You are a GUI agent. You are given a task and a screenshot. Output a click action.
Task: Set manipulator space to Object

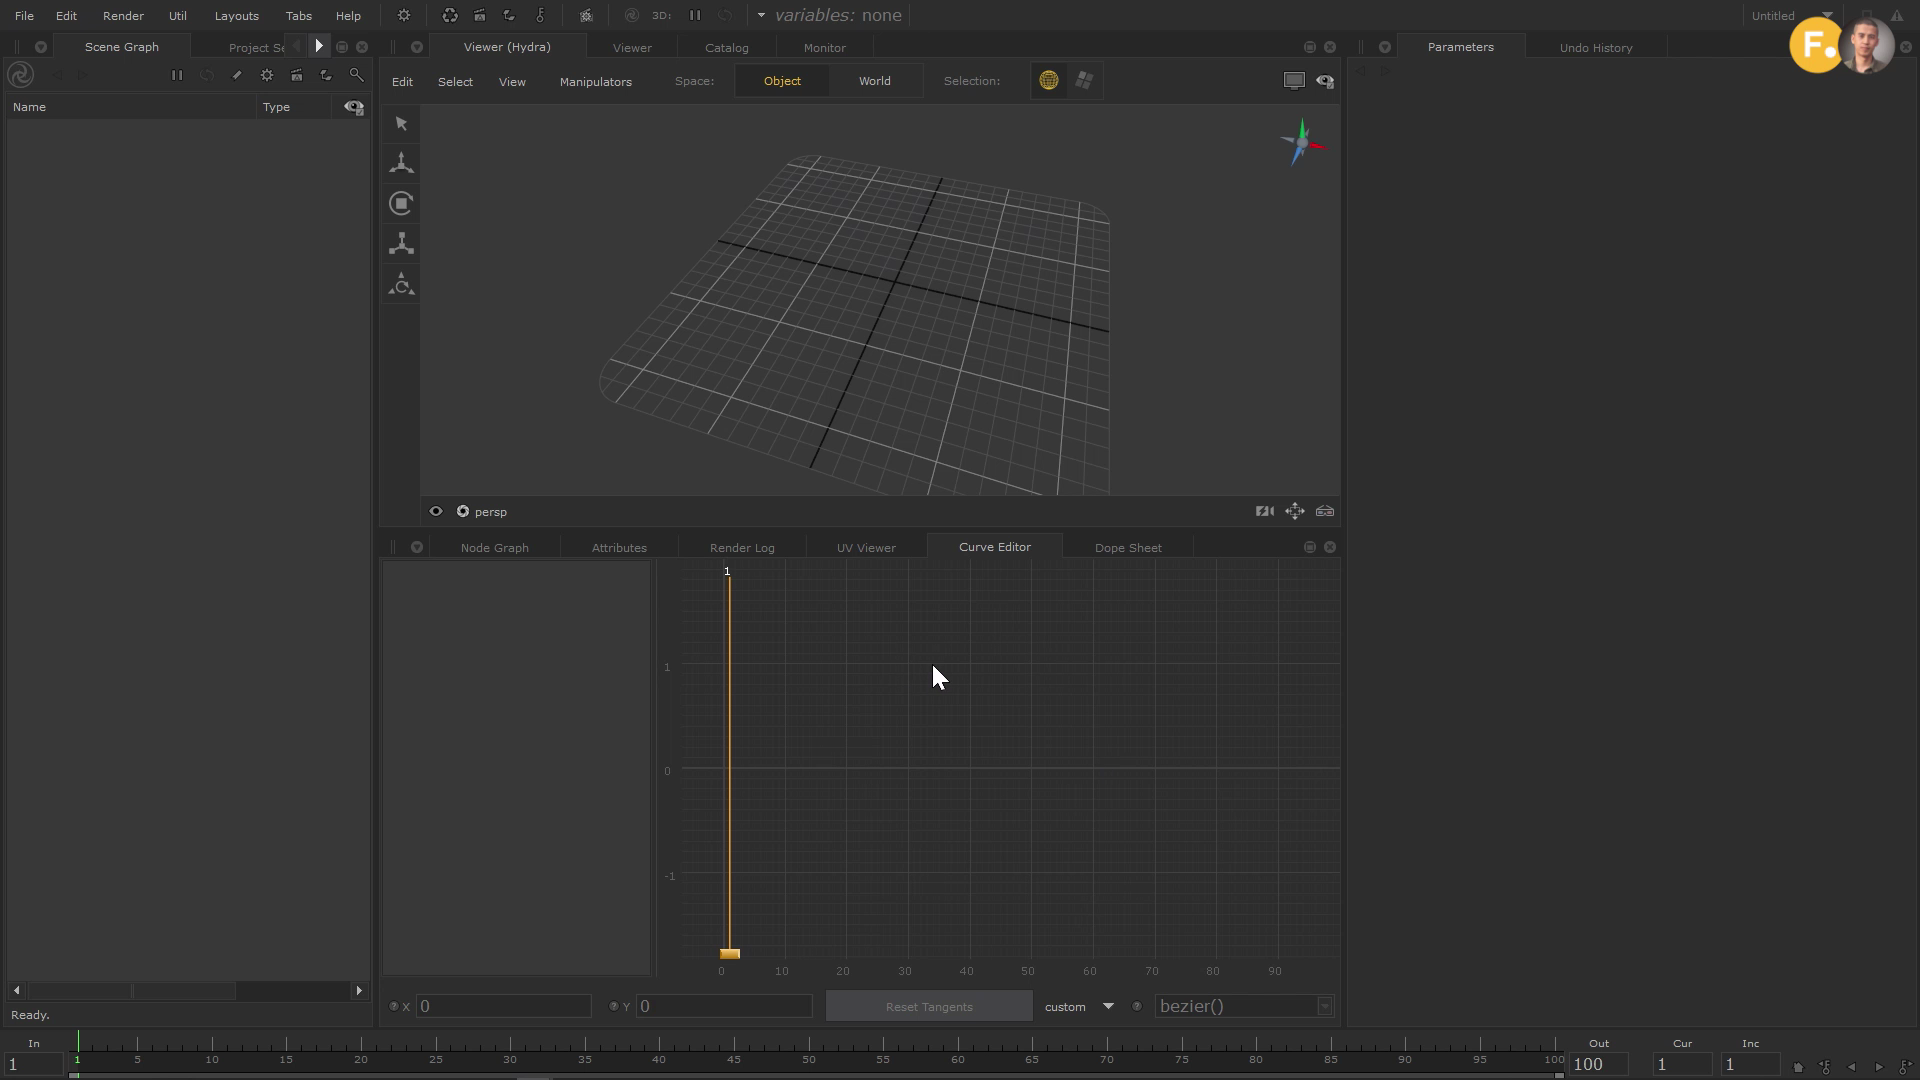tap(782, 81)
